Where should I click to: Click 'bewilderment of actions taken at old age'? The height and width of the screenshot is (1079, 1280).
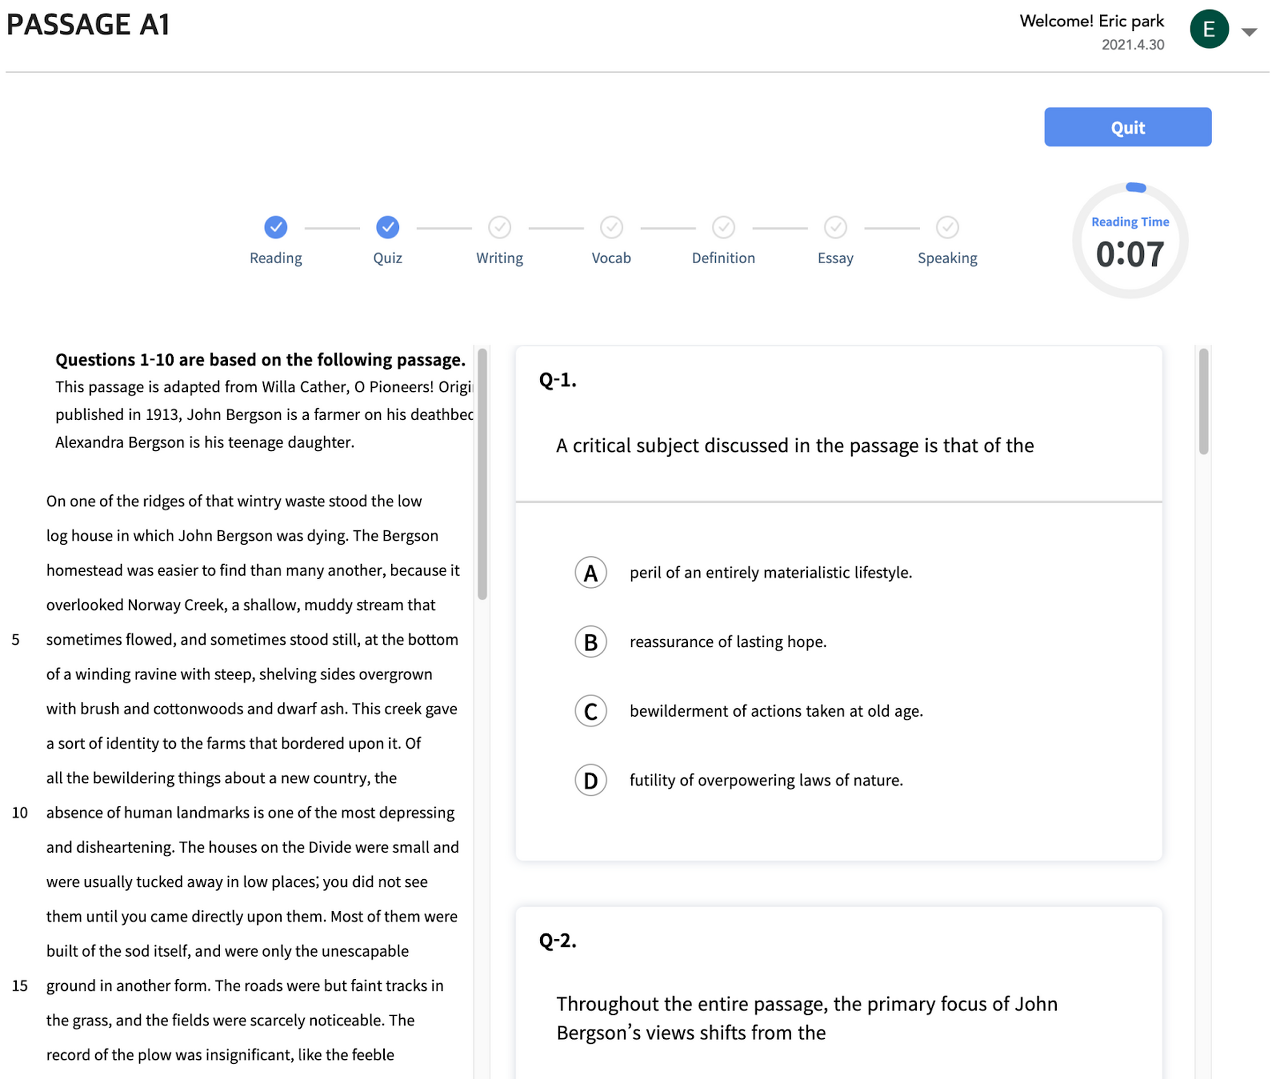pos(776,711)
